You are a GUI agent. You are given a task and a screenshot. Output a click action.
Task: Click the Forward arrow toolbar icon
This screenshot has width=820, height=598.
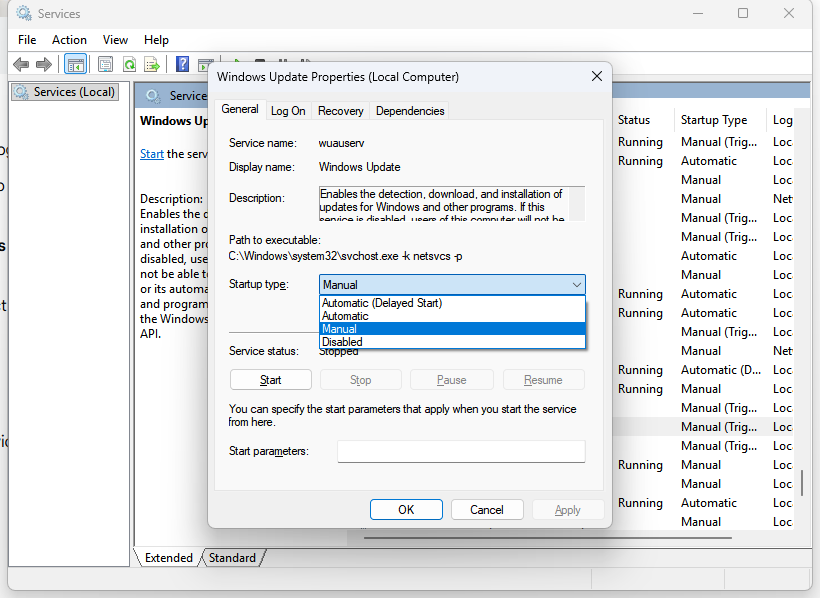(x=44, y=64)
